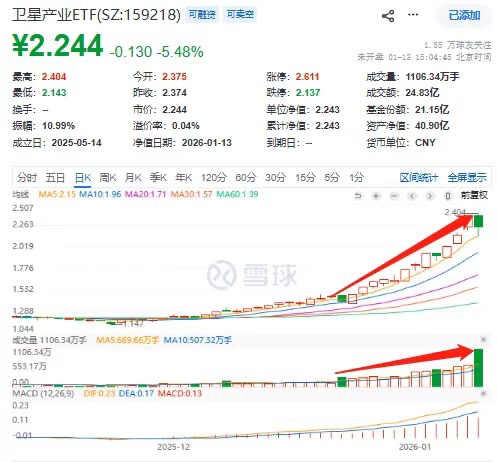The image size is (497, 462).
Task: Switch to the 分时 chart tab
Action: [x=27, y=177]
